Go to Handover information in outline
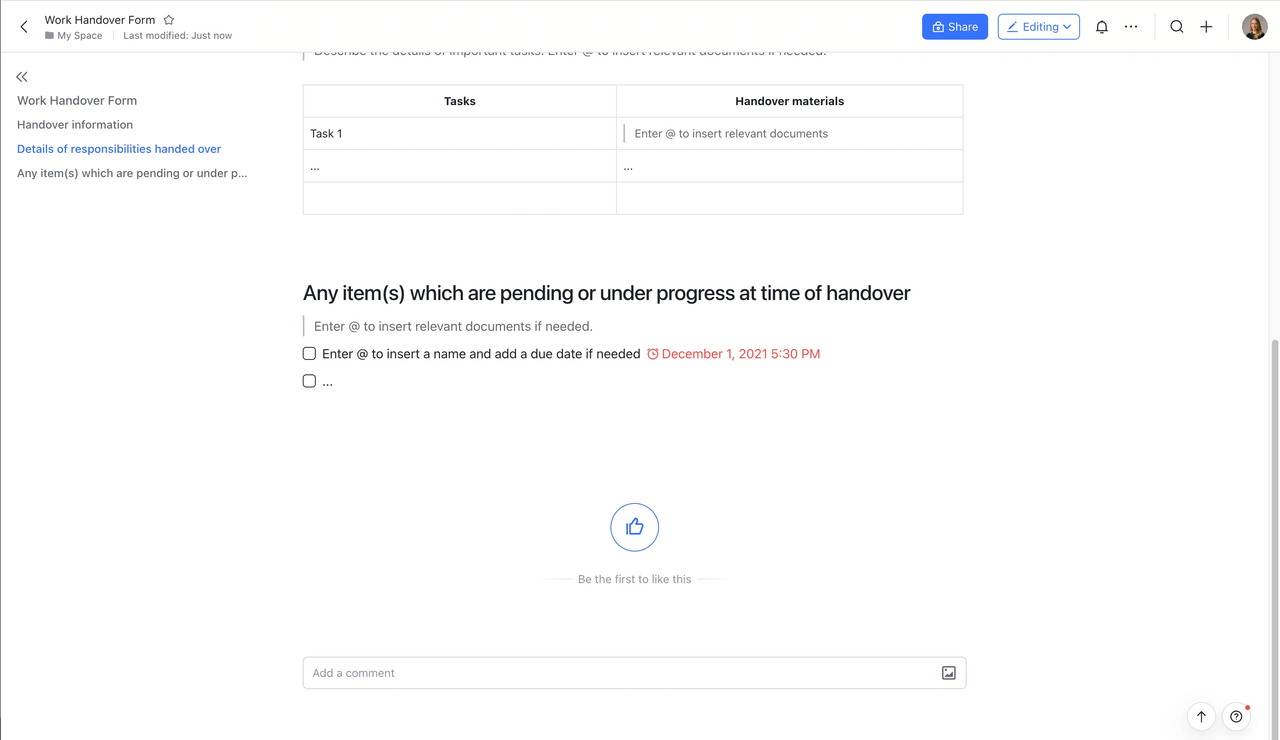The width and height of the screenshot is (1280, 740). click(75, 125)
